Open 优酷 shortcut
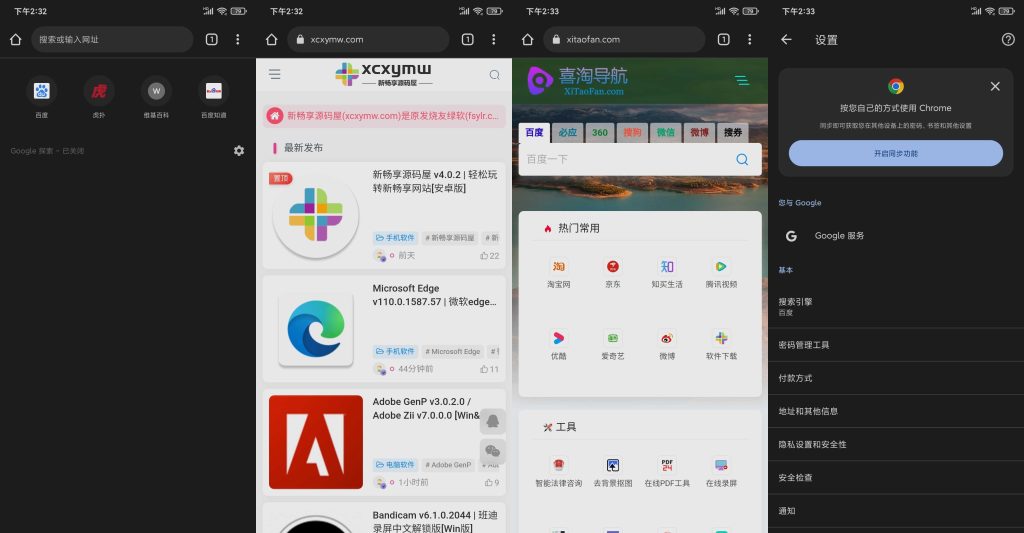 558,346
